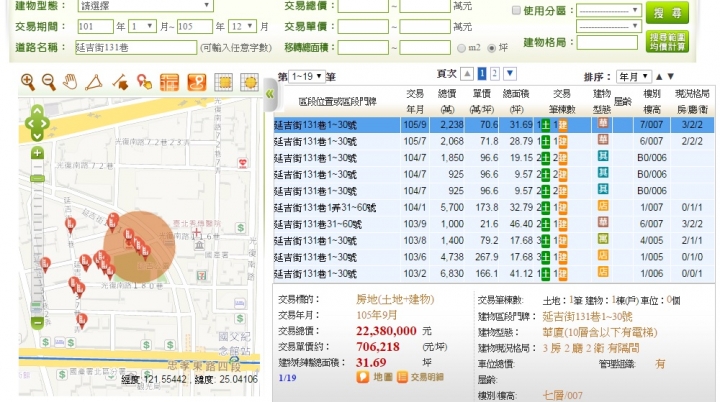Sort ascending with the up triangle

click(659, 77)
